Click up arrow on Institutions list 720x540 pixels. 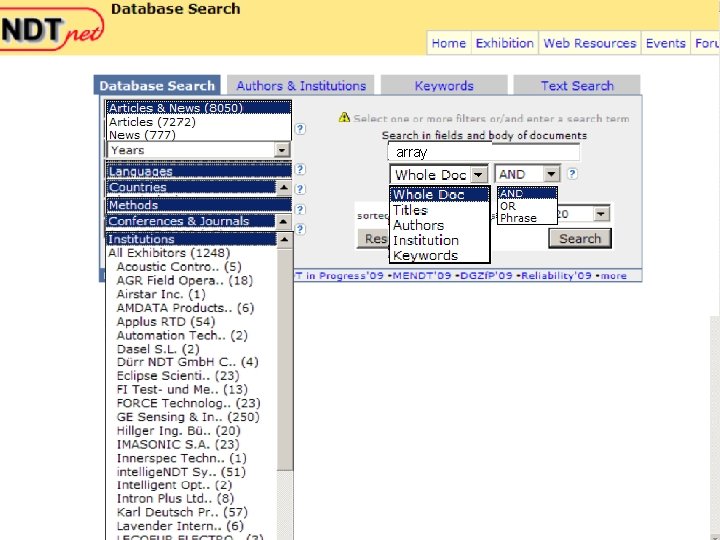click(x=285, y=240)
